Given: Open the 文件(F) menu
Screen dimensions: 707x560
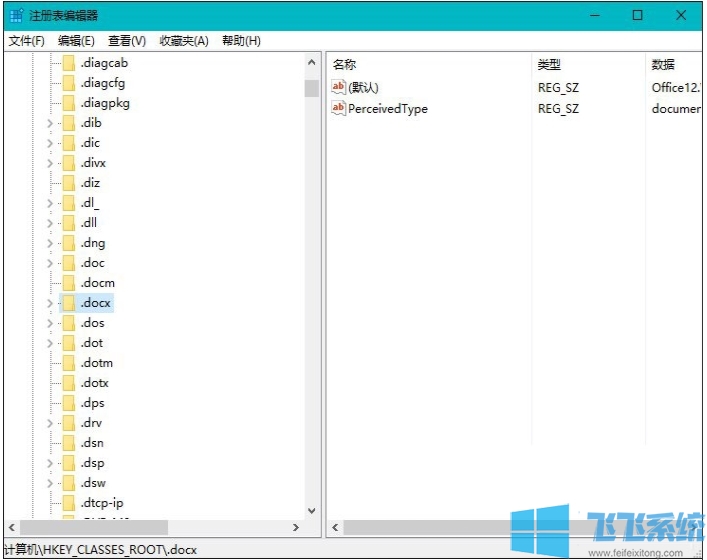Looking at the screenshot, I should tap(27, 41).
